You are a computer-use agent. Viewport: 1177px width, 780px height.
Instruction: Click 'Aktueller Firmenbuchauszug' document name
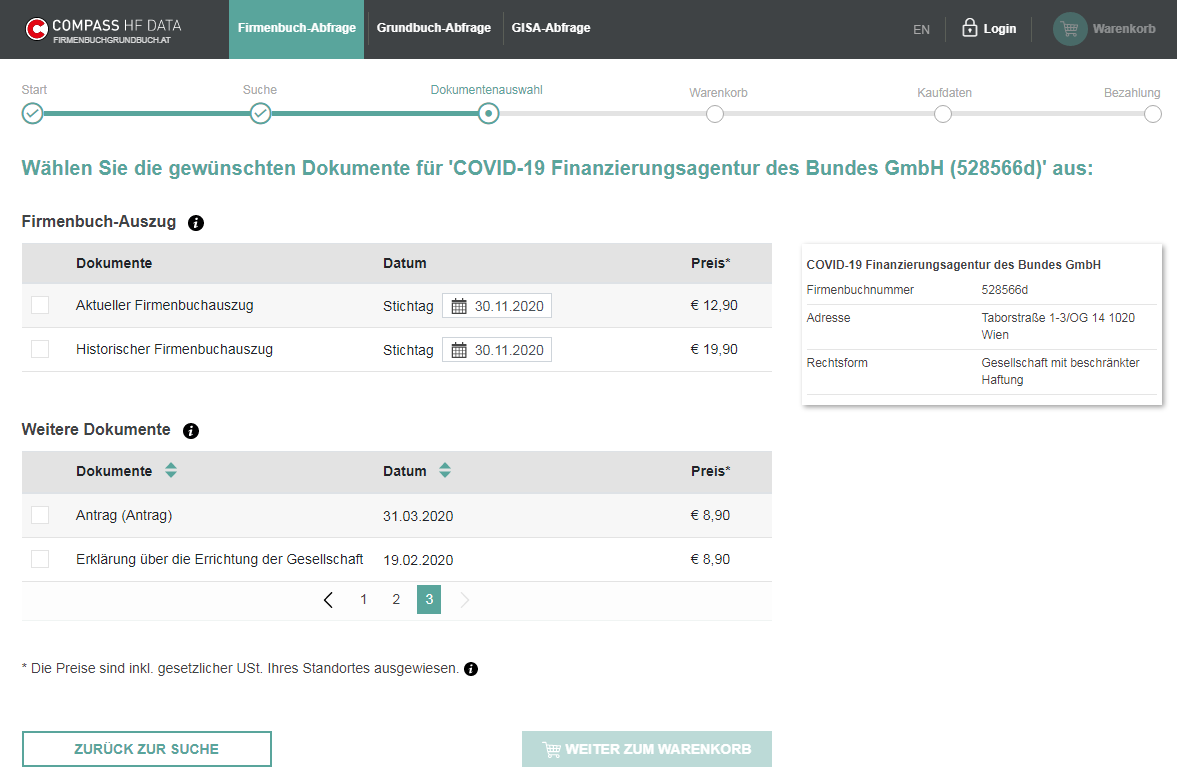tap(164, 306)
